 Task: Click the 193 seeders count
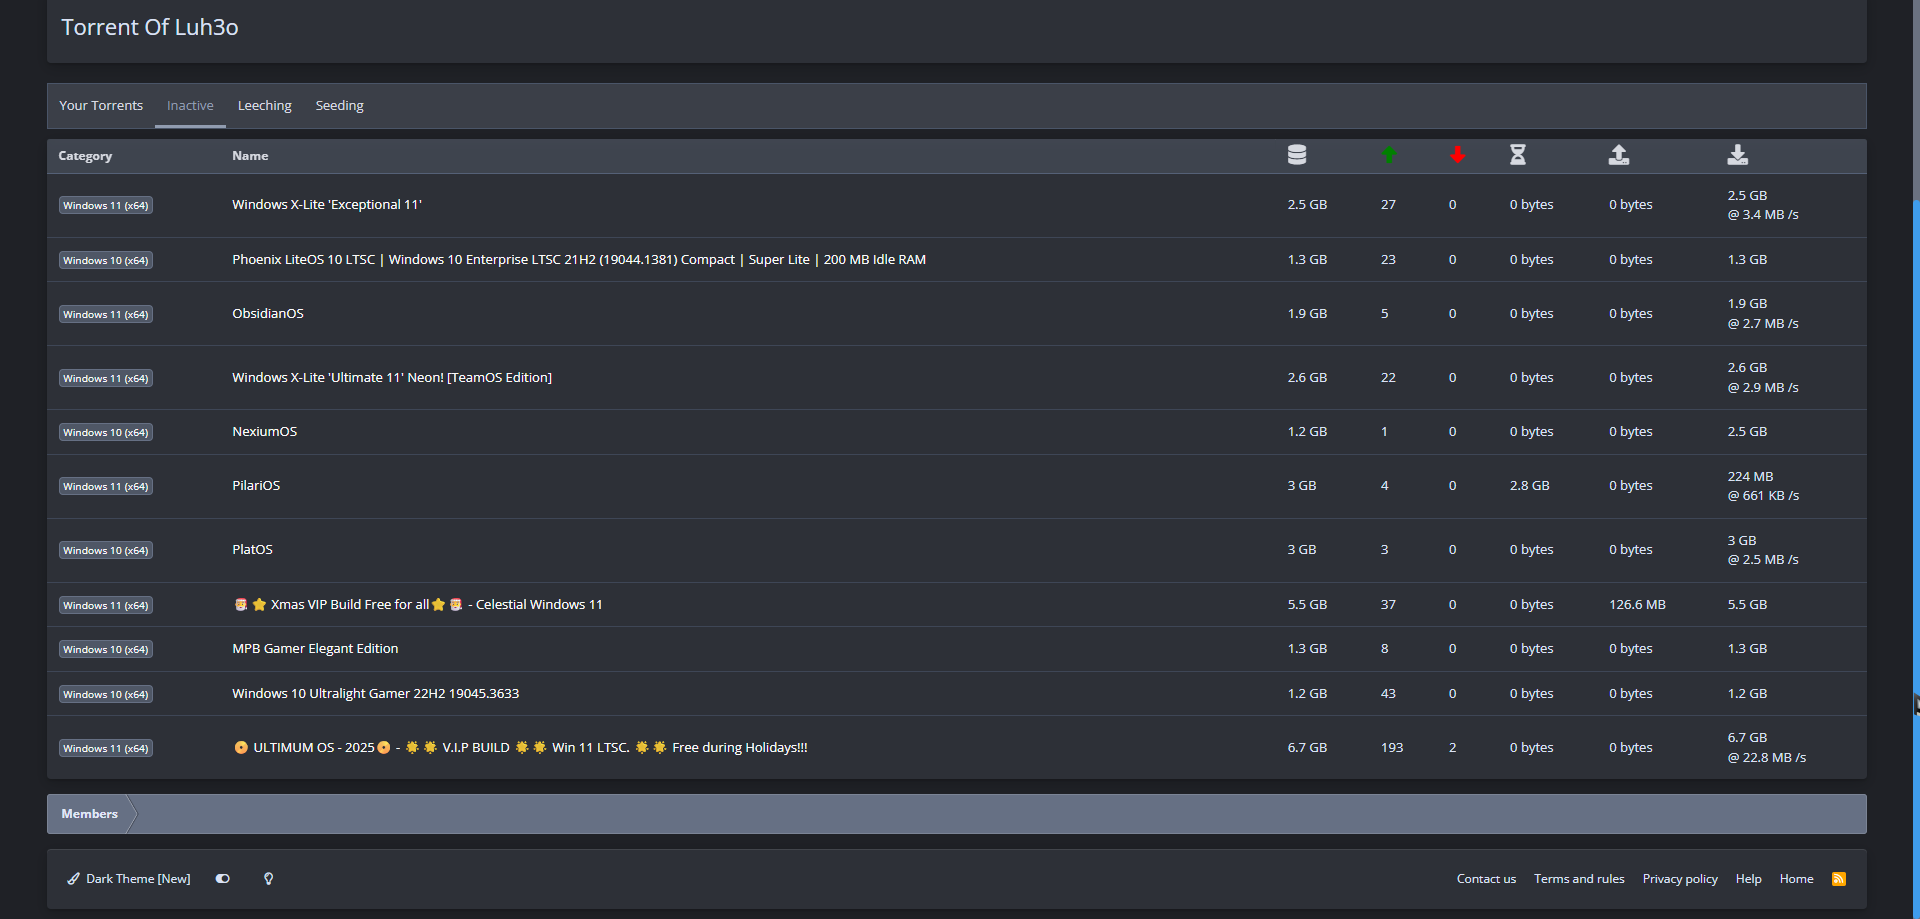coord(1392,748)
